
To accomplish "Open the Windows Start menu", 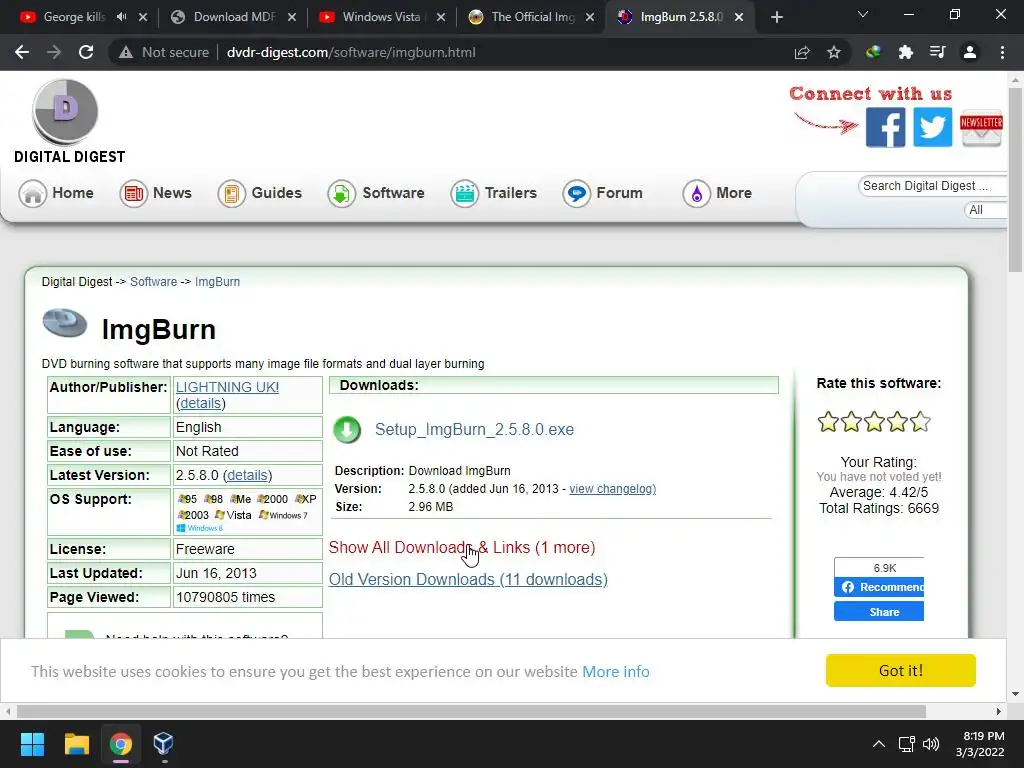I will [x=32, y=744].
